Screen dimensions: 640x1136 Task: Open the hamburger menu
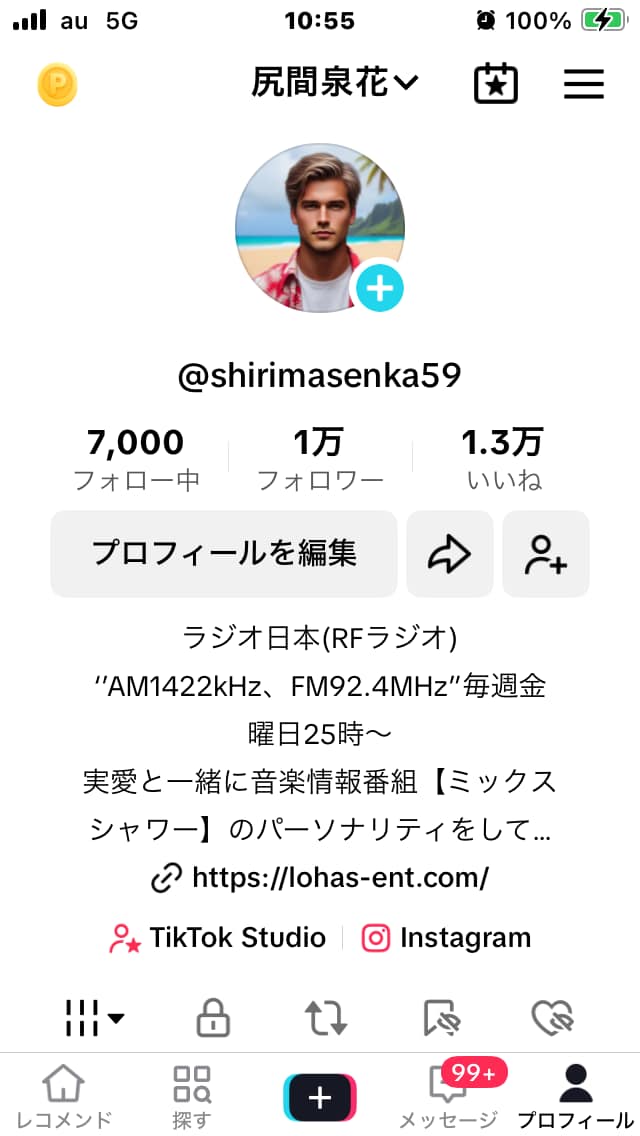pyautogui.click(x=583, y=84)
